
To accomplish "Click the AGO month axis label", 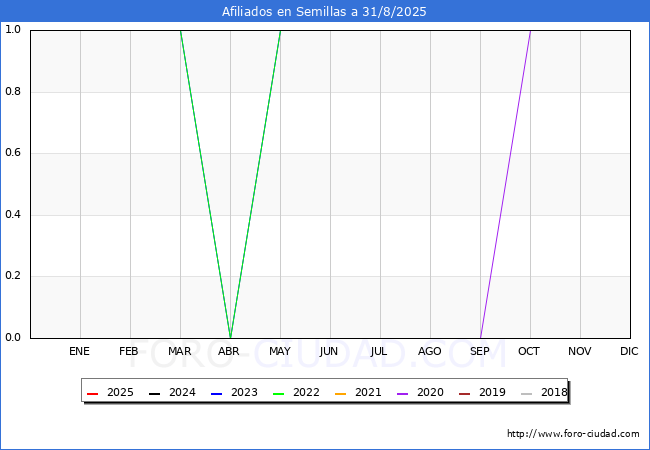I will click(429, 351).
